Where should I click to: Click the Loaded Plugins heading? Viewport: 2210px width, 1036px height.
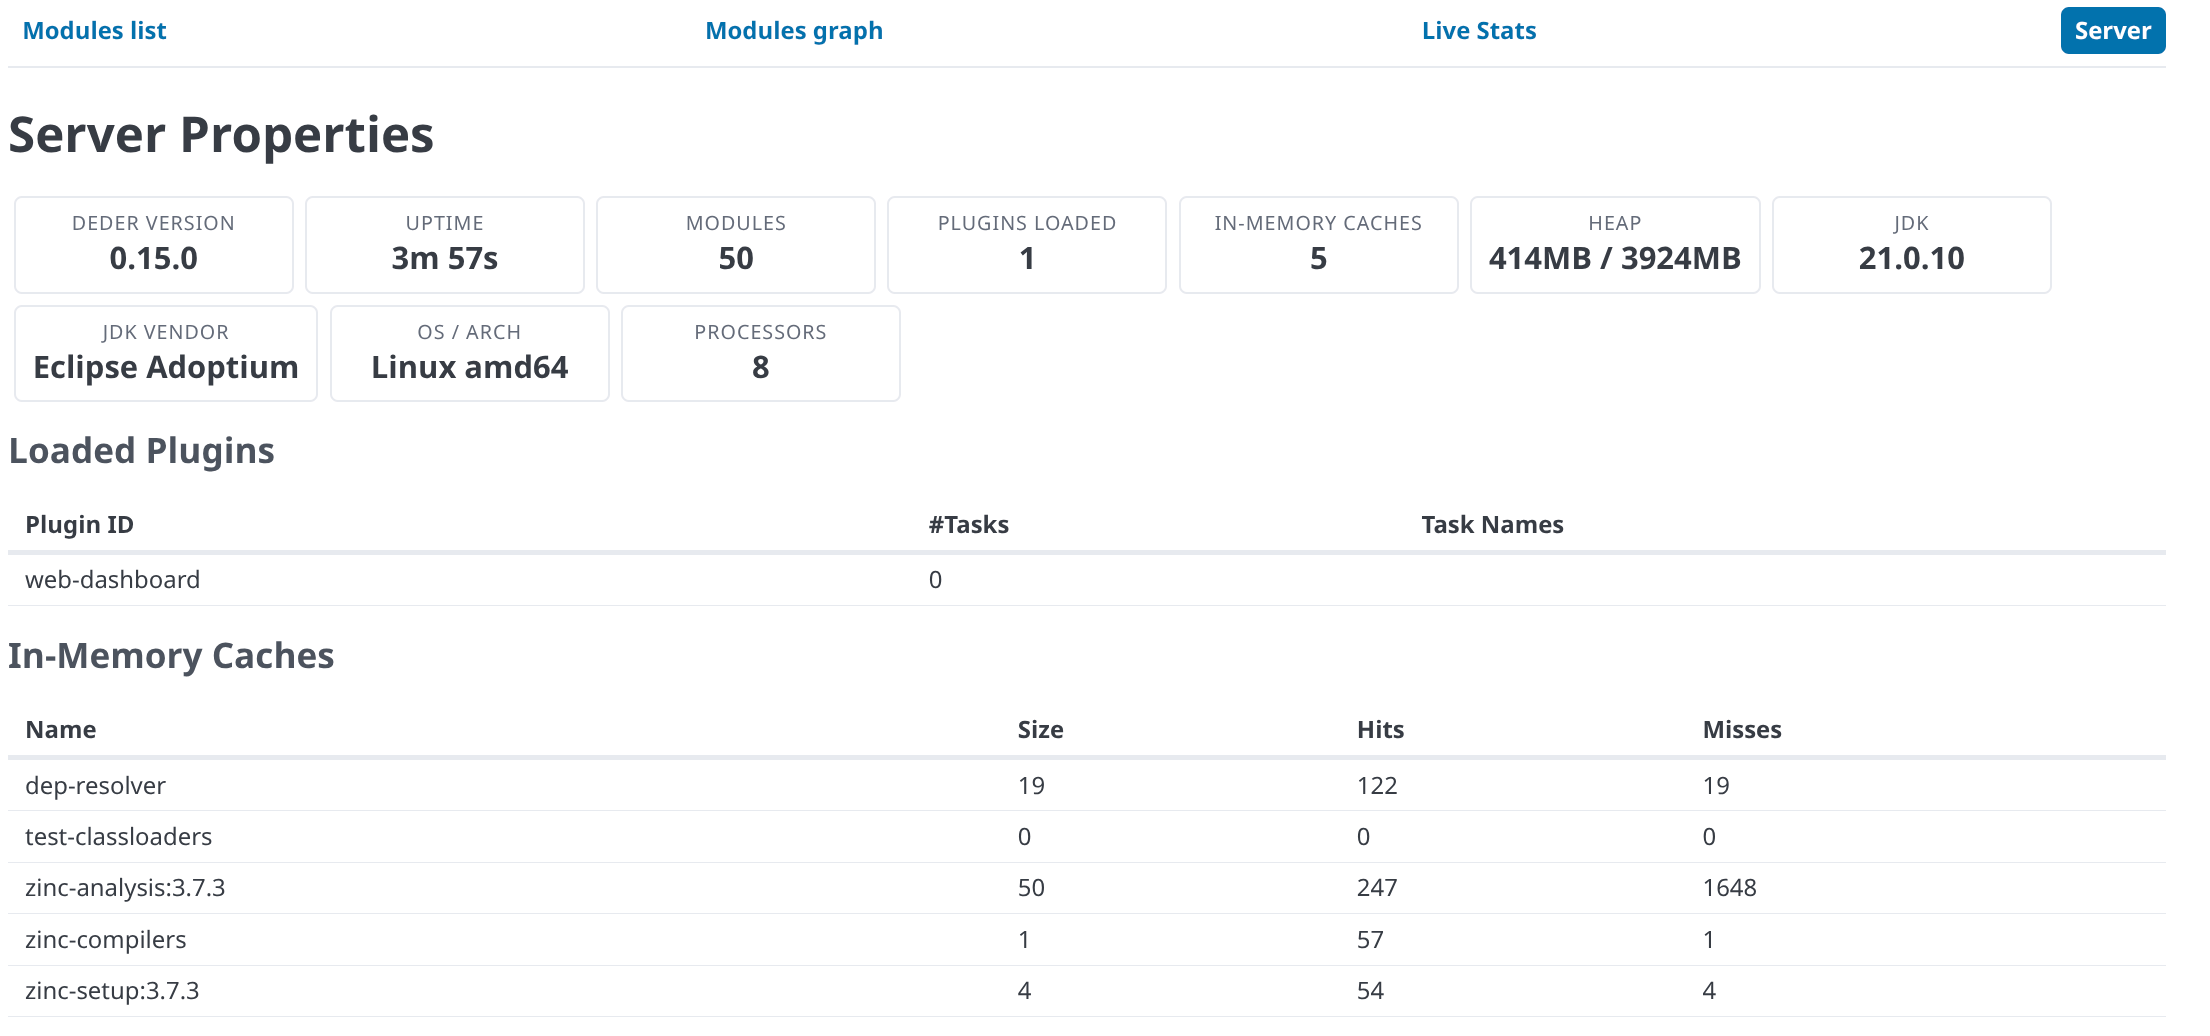(141, 451)
